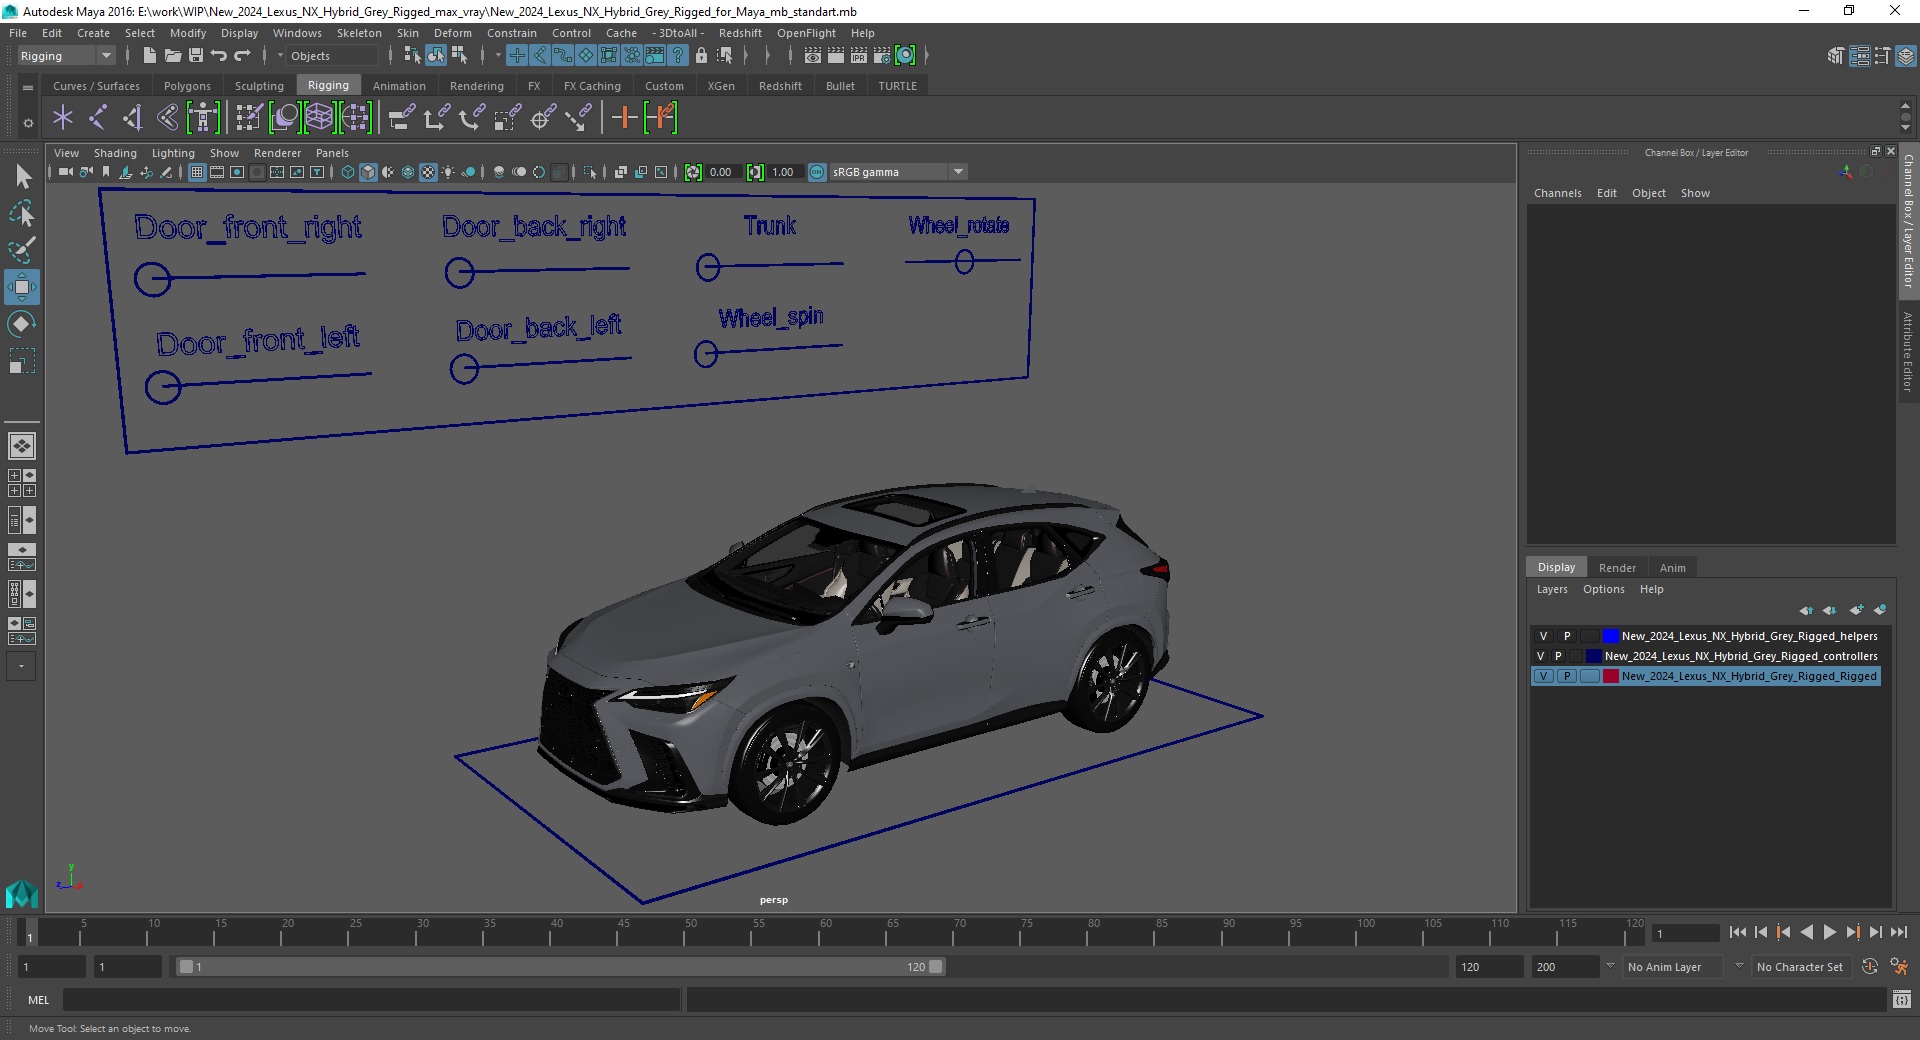1920x1040 pixels.
Task: Open the Rigging menu set dropdown
Action: (x=66, y=56)
